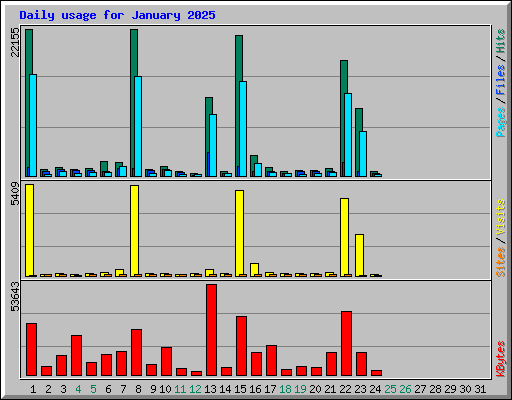
Task: Select day 22 on the x-axis
Action: [345, 389]
